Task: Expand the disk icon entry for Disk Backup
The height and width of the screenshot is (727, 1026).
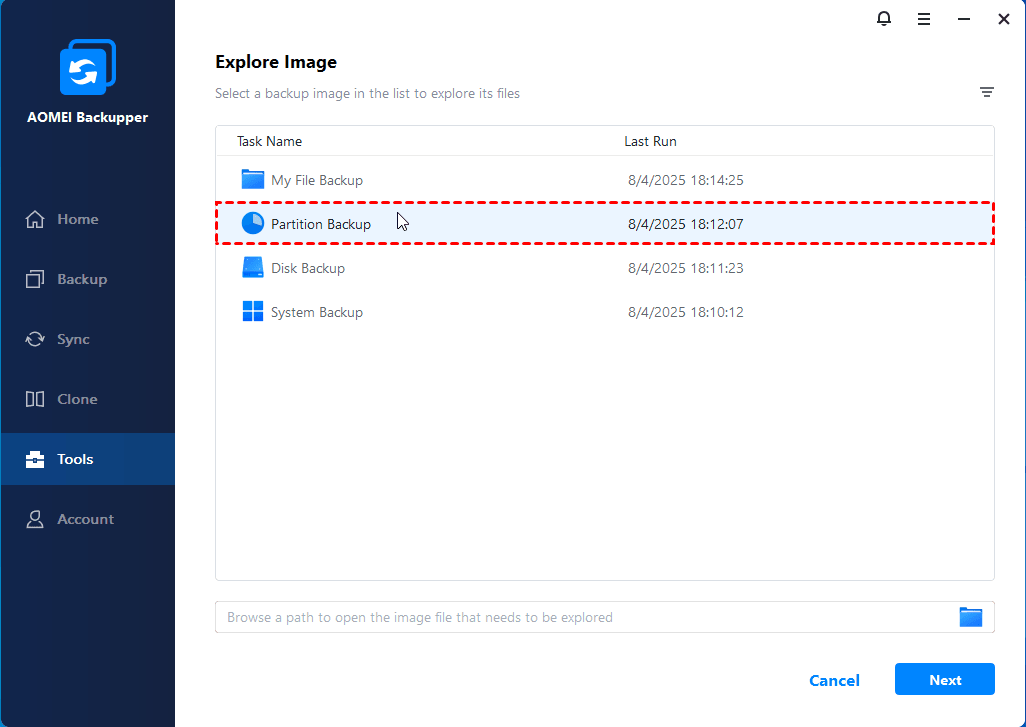Action: (255, 267)
